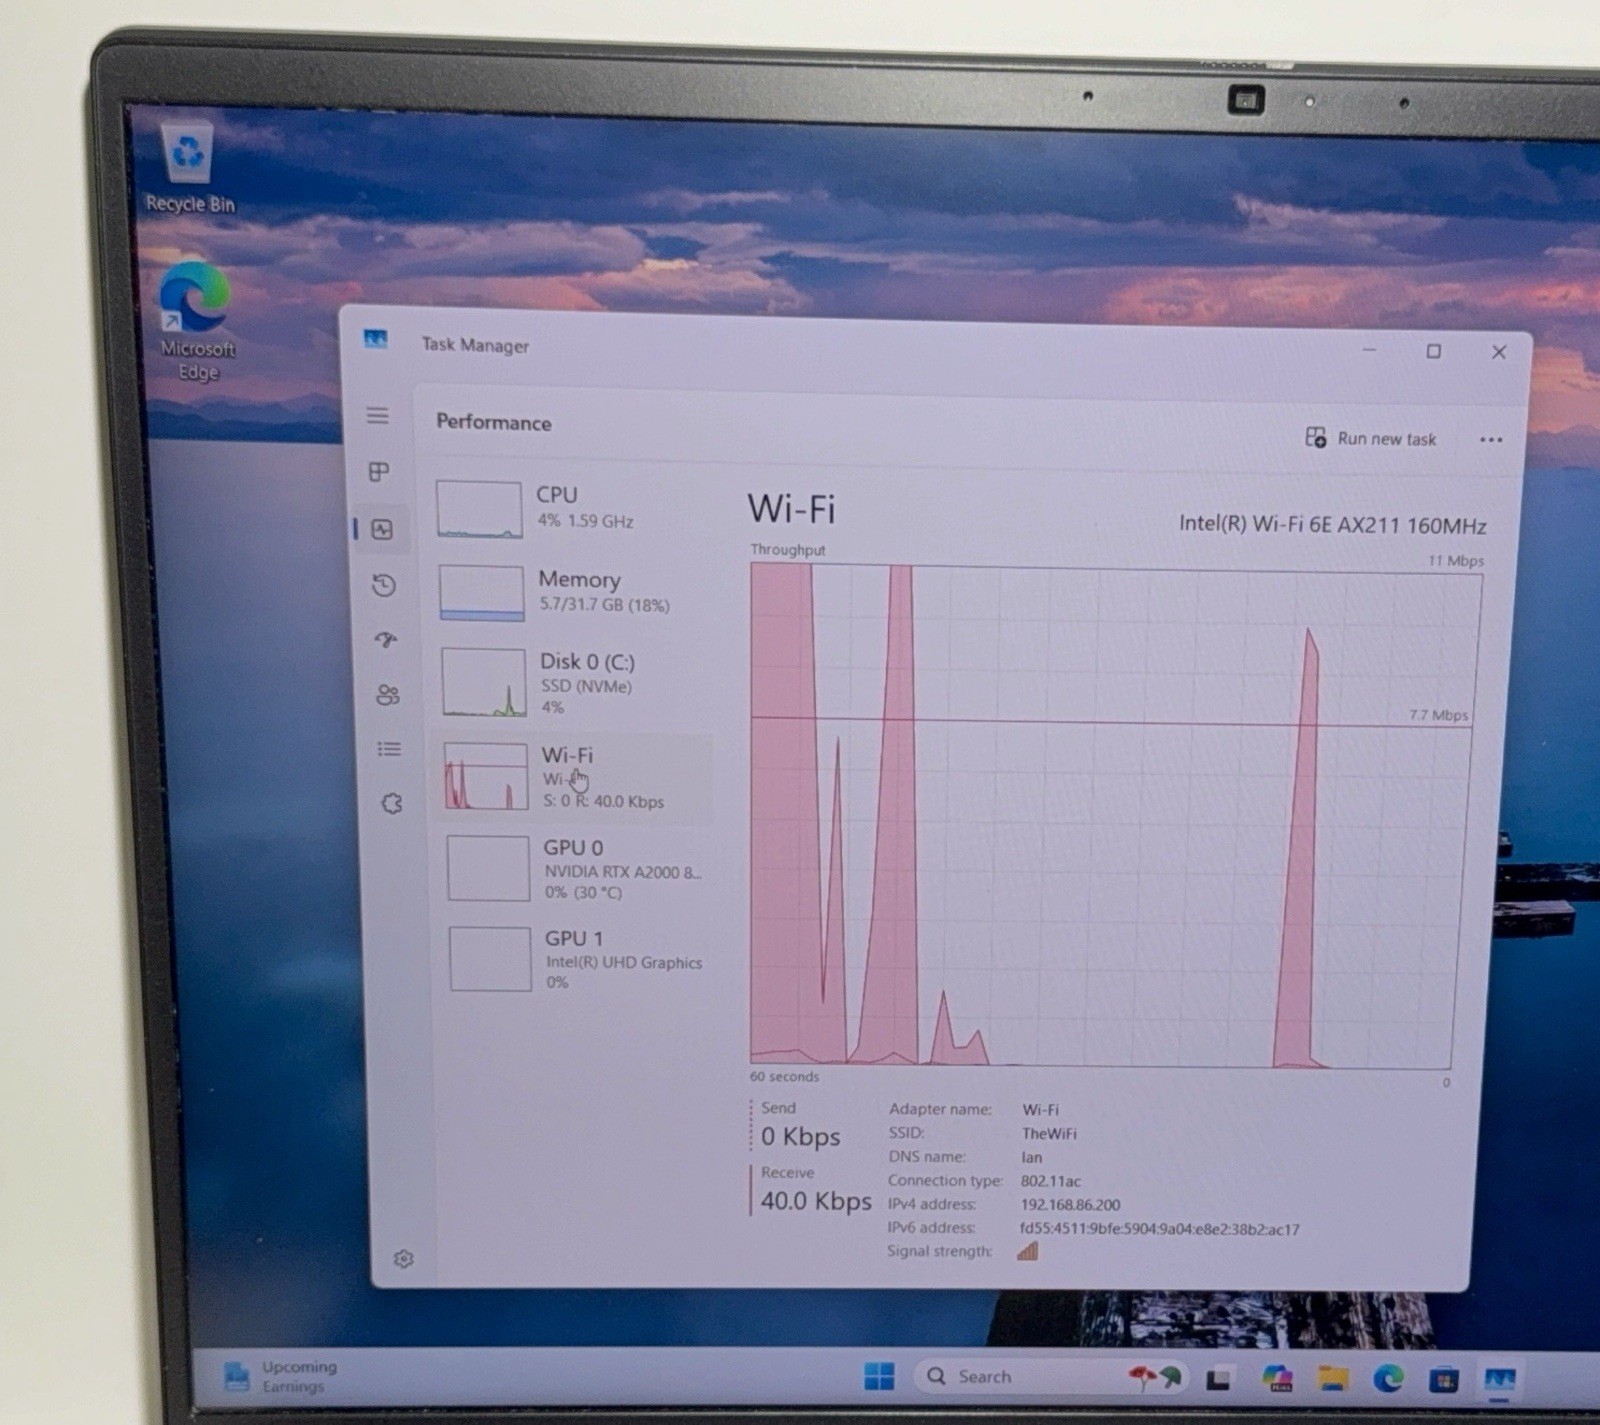The width and height of the screenshot is (1600, 1425).
Task: Click Run new task button
Action: 1371,438
